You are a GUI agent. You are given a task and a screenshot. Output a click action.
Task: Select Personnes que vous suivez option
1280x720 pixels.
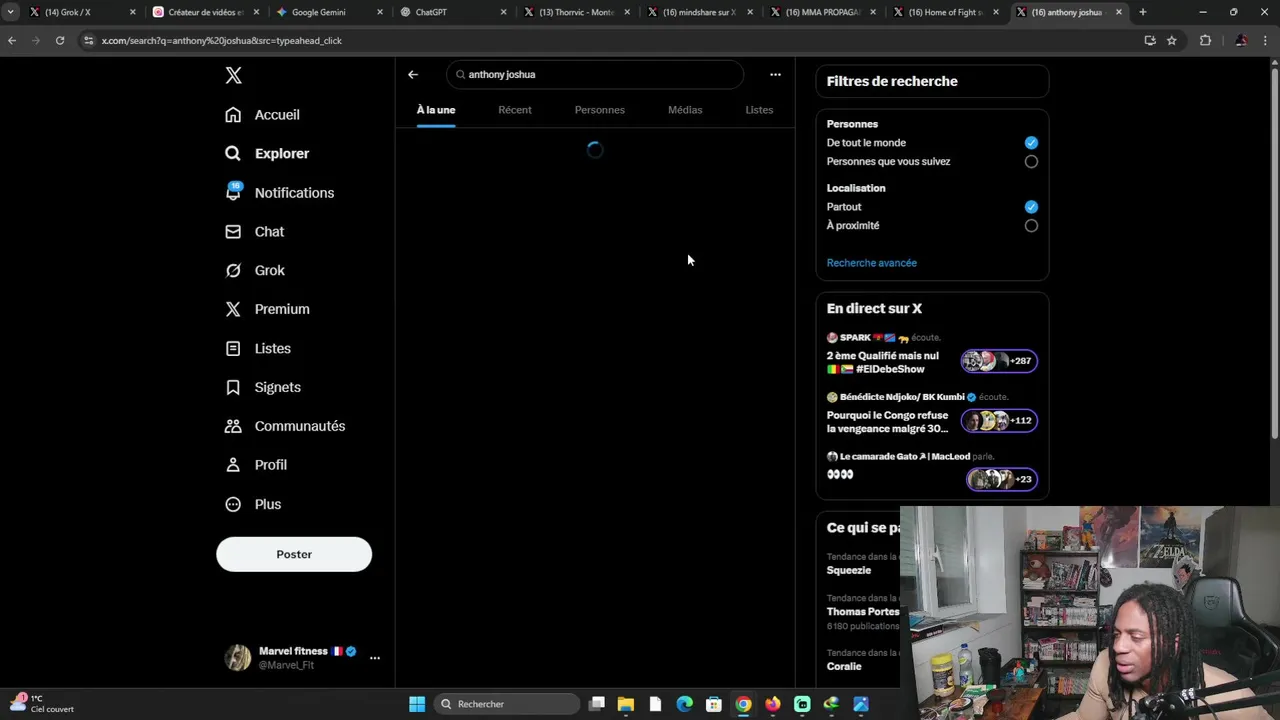point(1031,162)
